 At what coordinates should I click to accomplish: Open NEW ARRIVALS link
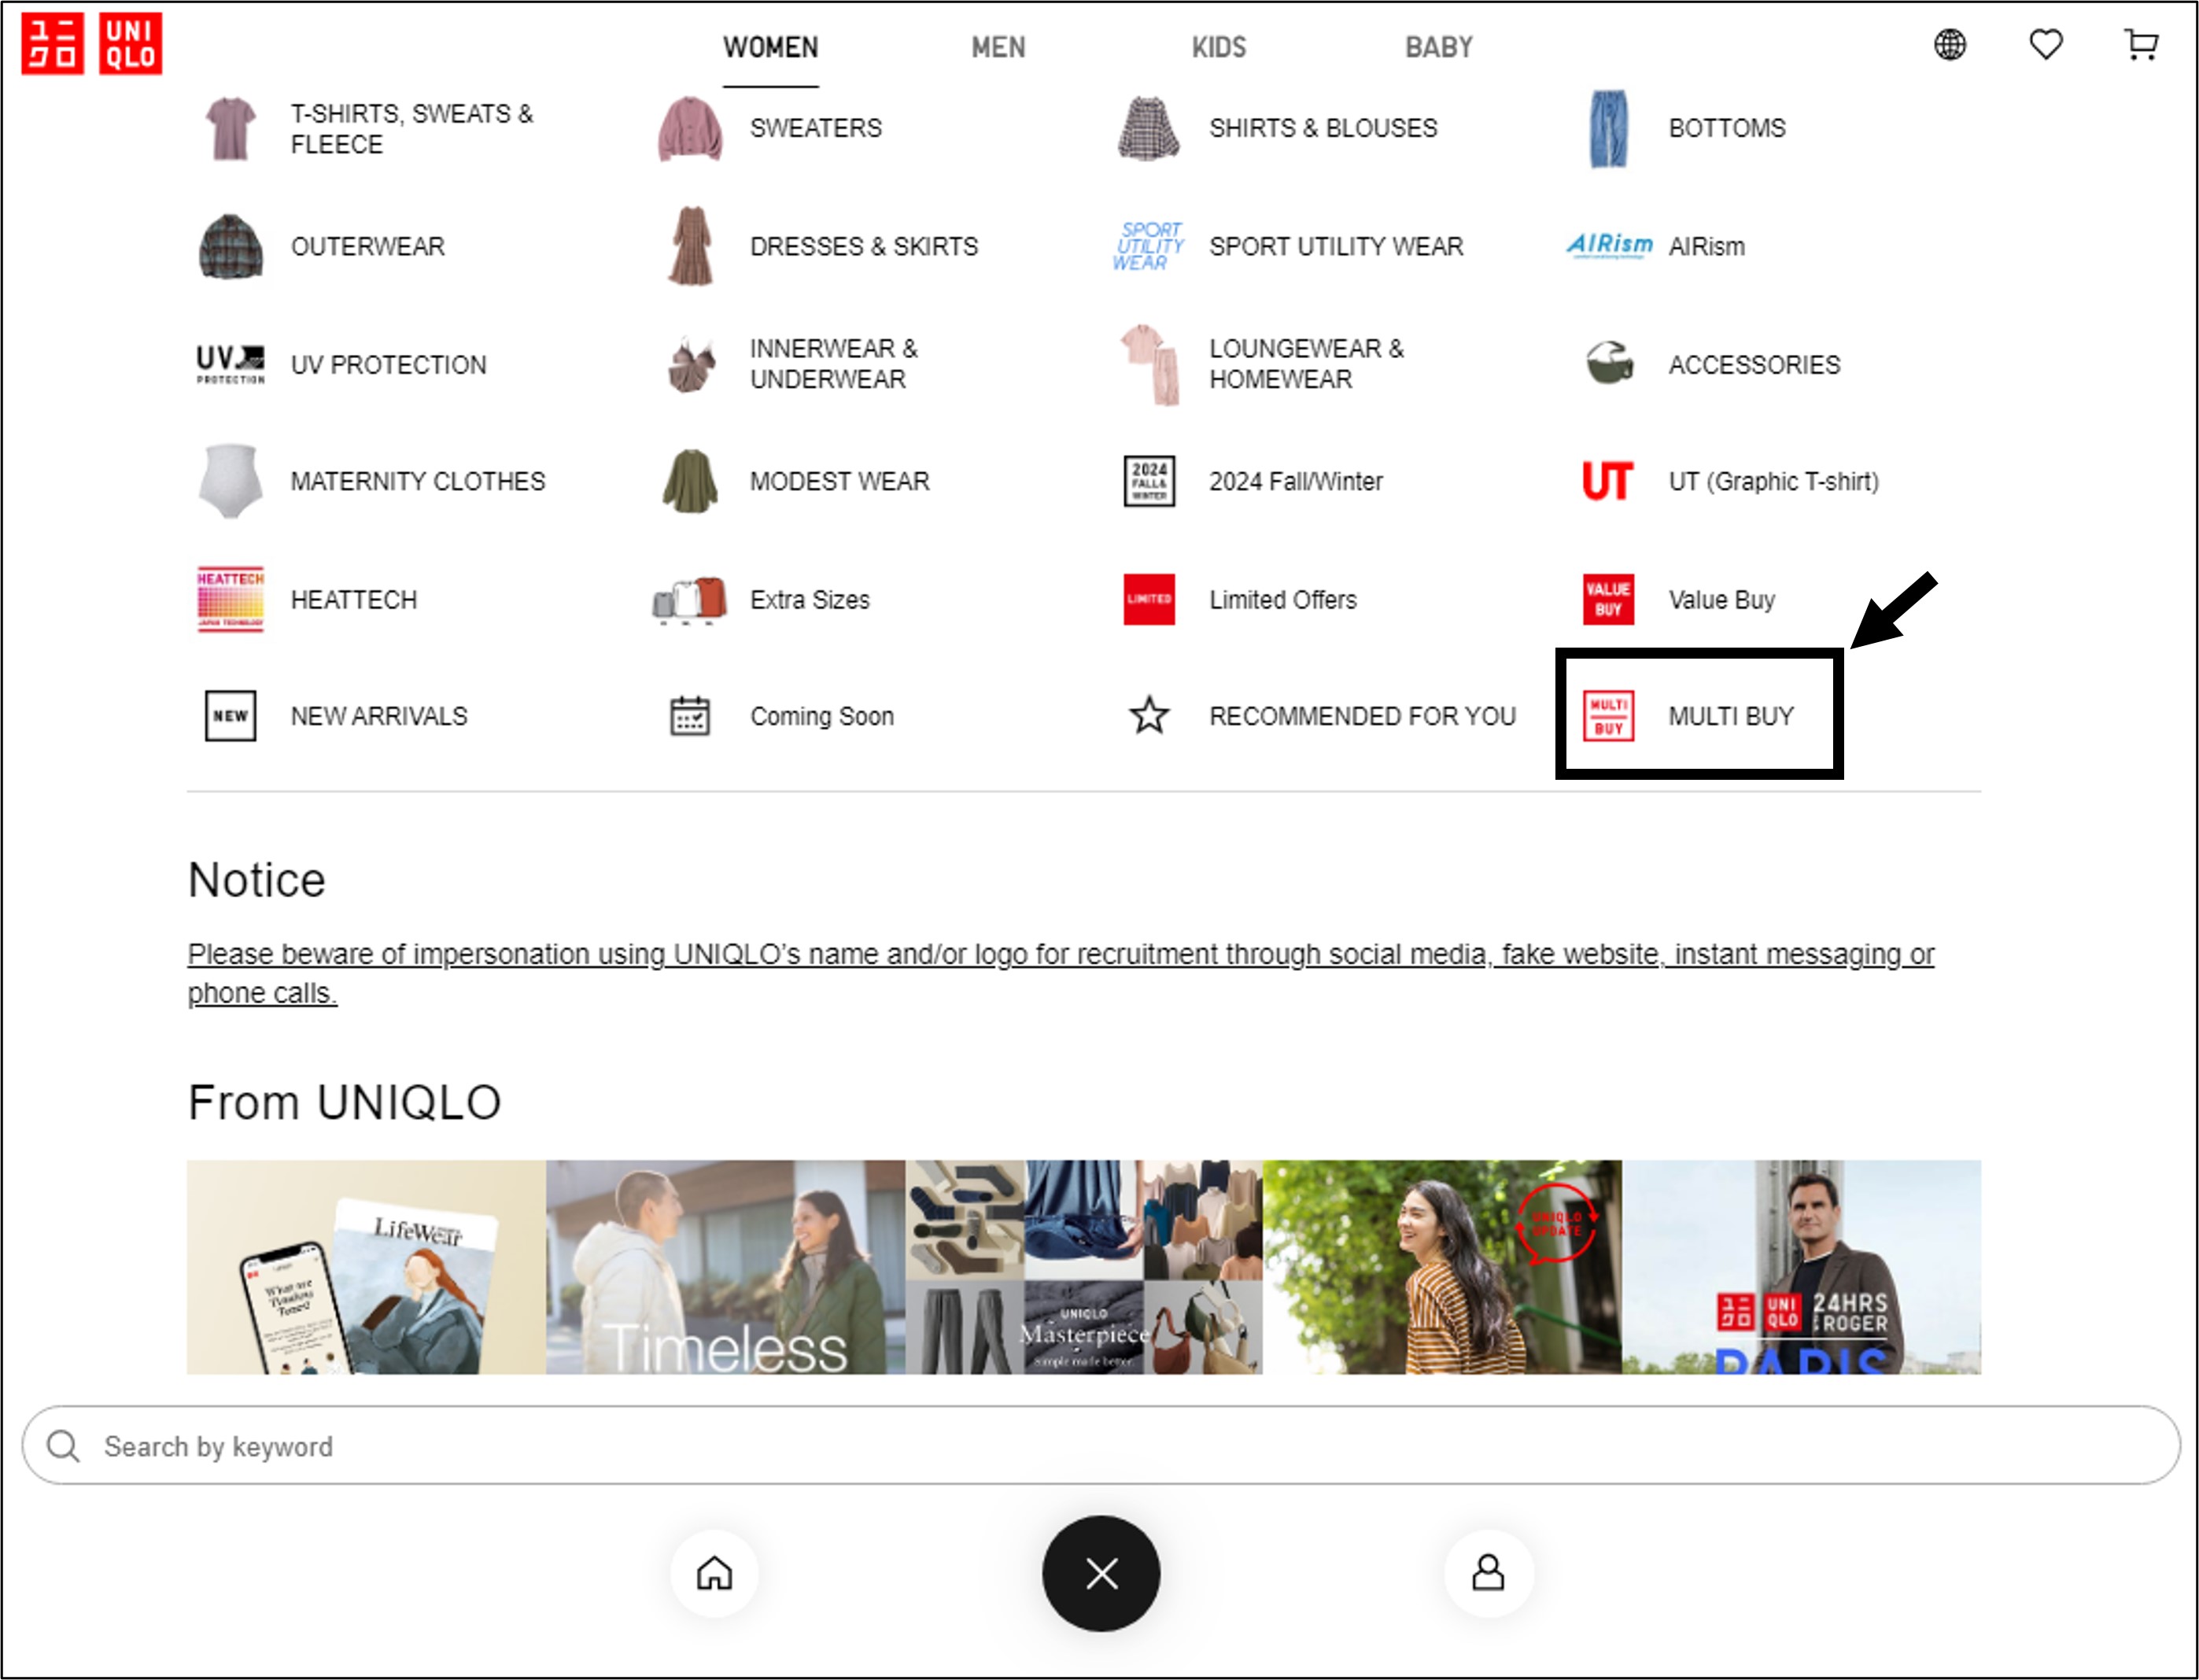(x=379, y=717)
